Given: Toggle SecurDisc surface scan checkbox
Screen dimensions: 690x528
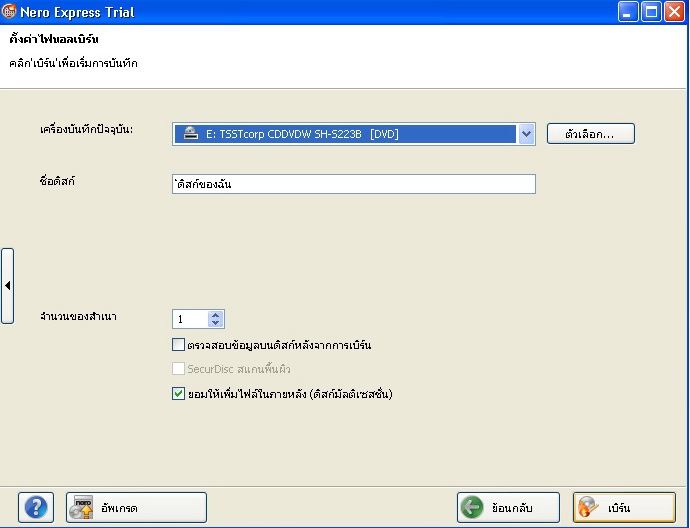Looking at the screenshot, I should (x=178, y=368).
